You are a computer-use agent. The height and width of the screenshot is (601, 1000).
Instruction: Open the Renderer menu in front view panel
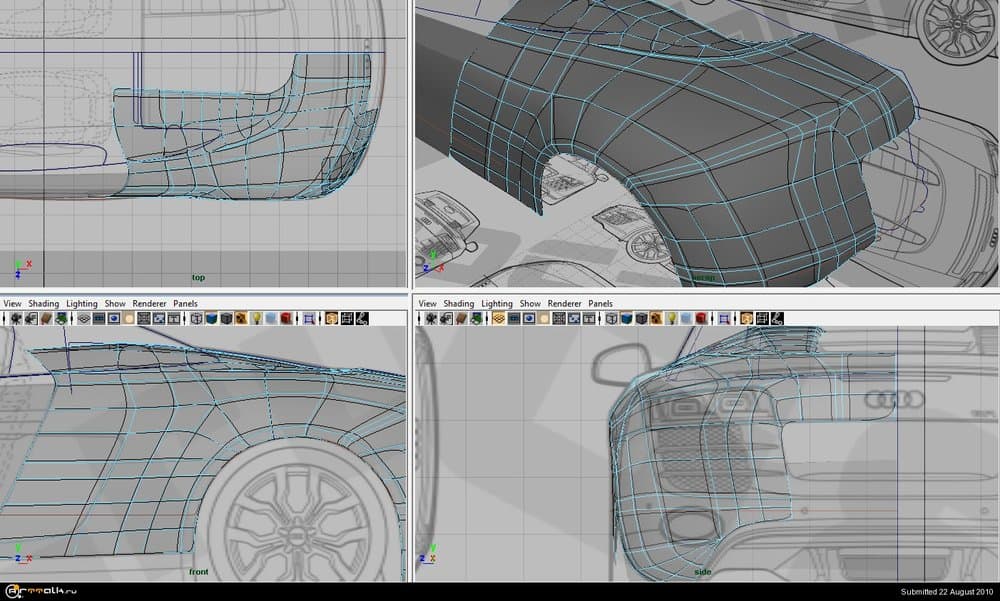[150, 303]
